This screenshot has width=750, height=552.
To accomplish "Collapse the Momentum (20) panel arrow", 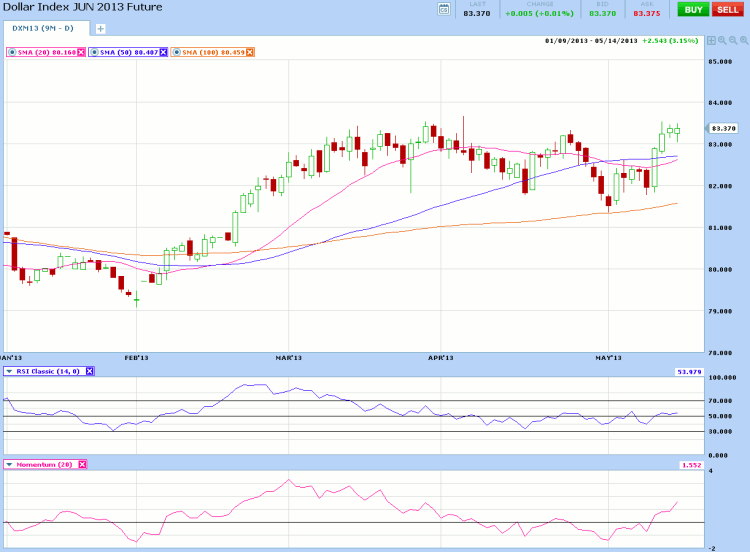I will pos(10,464).
